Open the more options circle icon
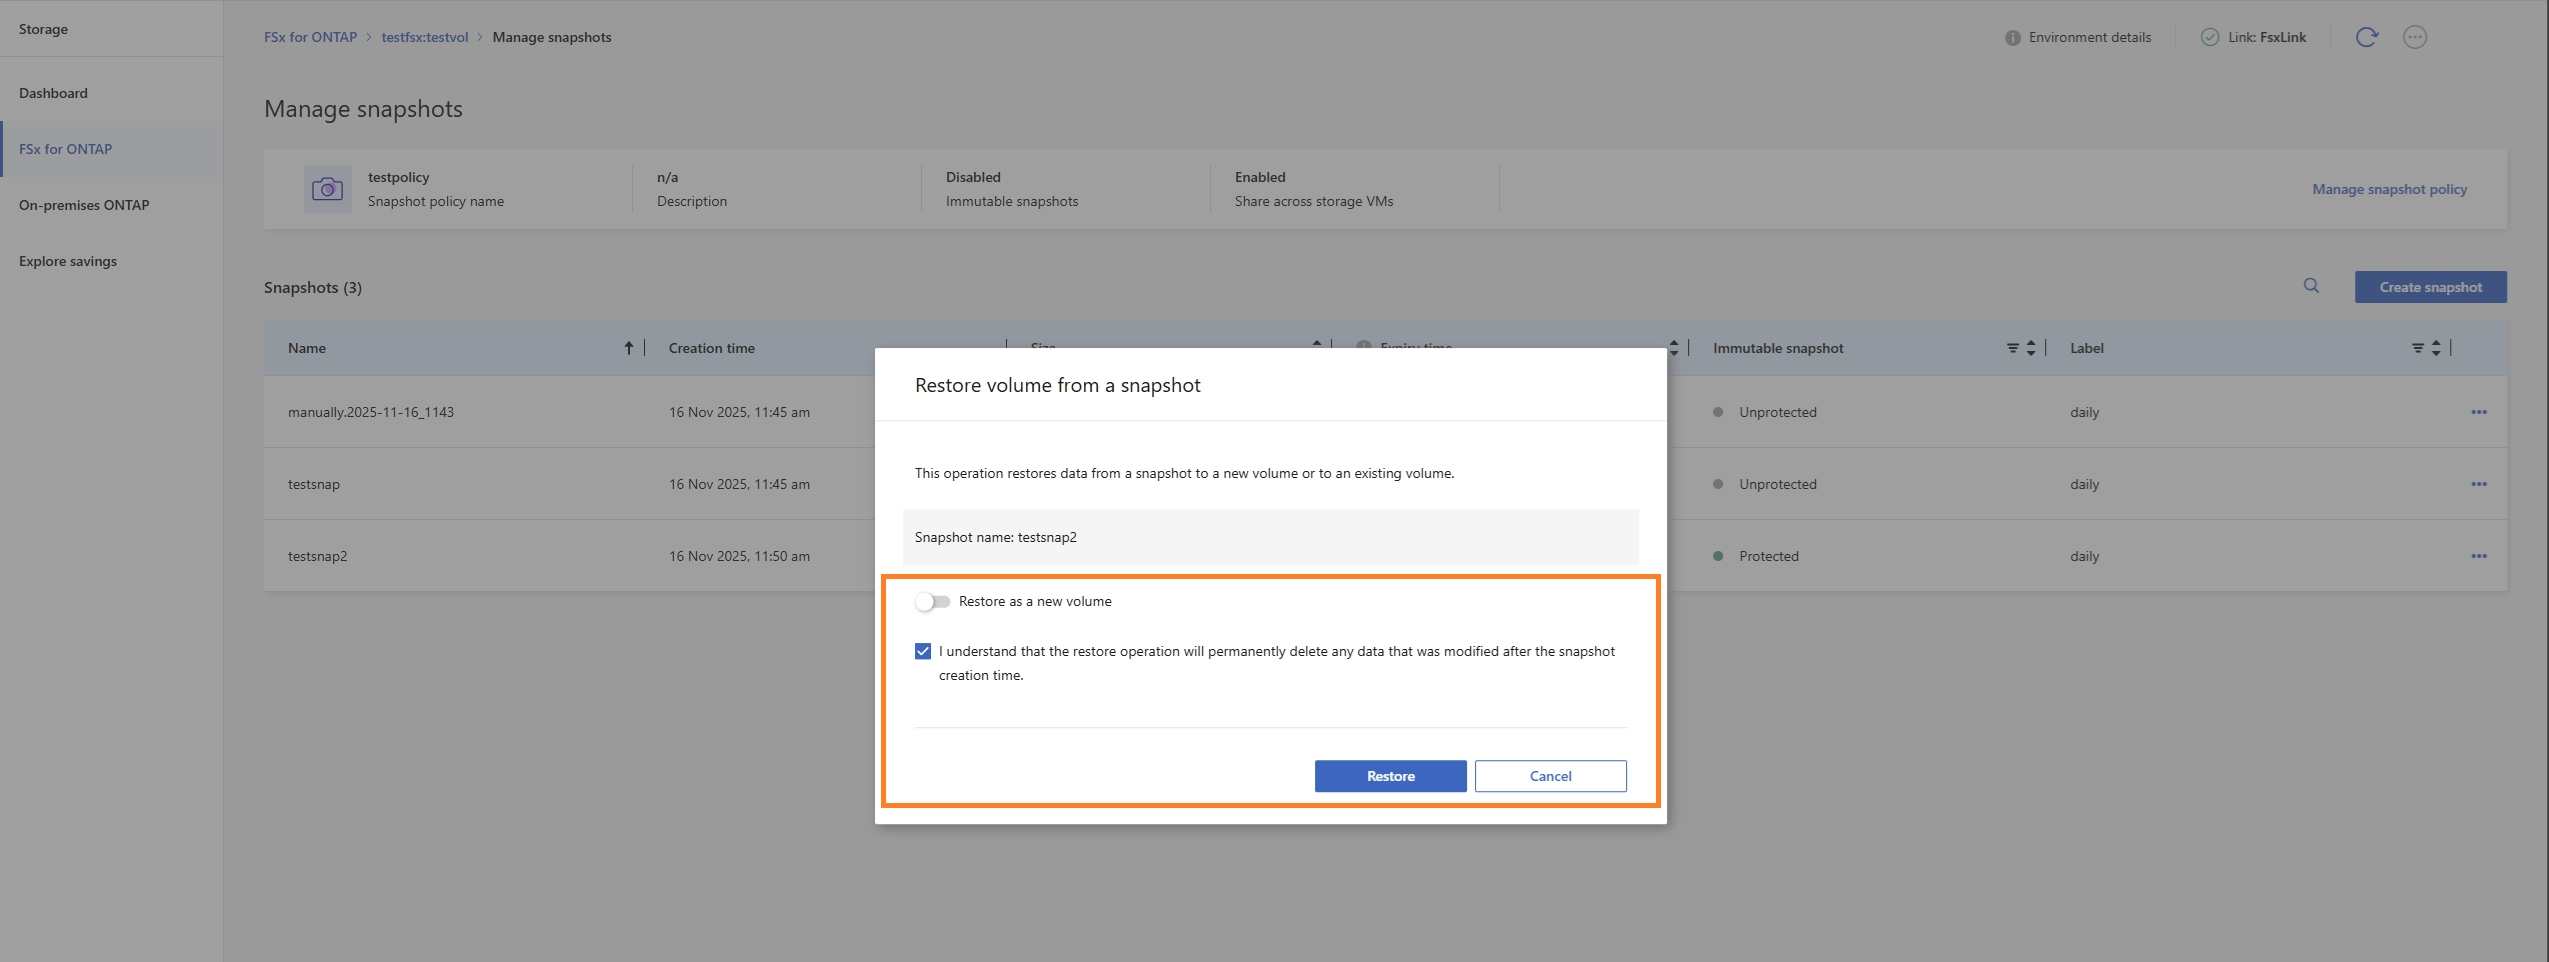The width and height of the screenshot is (2549, 962). pos(2415,37)
